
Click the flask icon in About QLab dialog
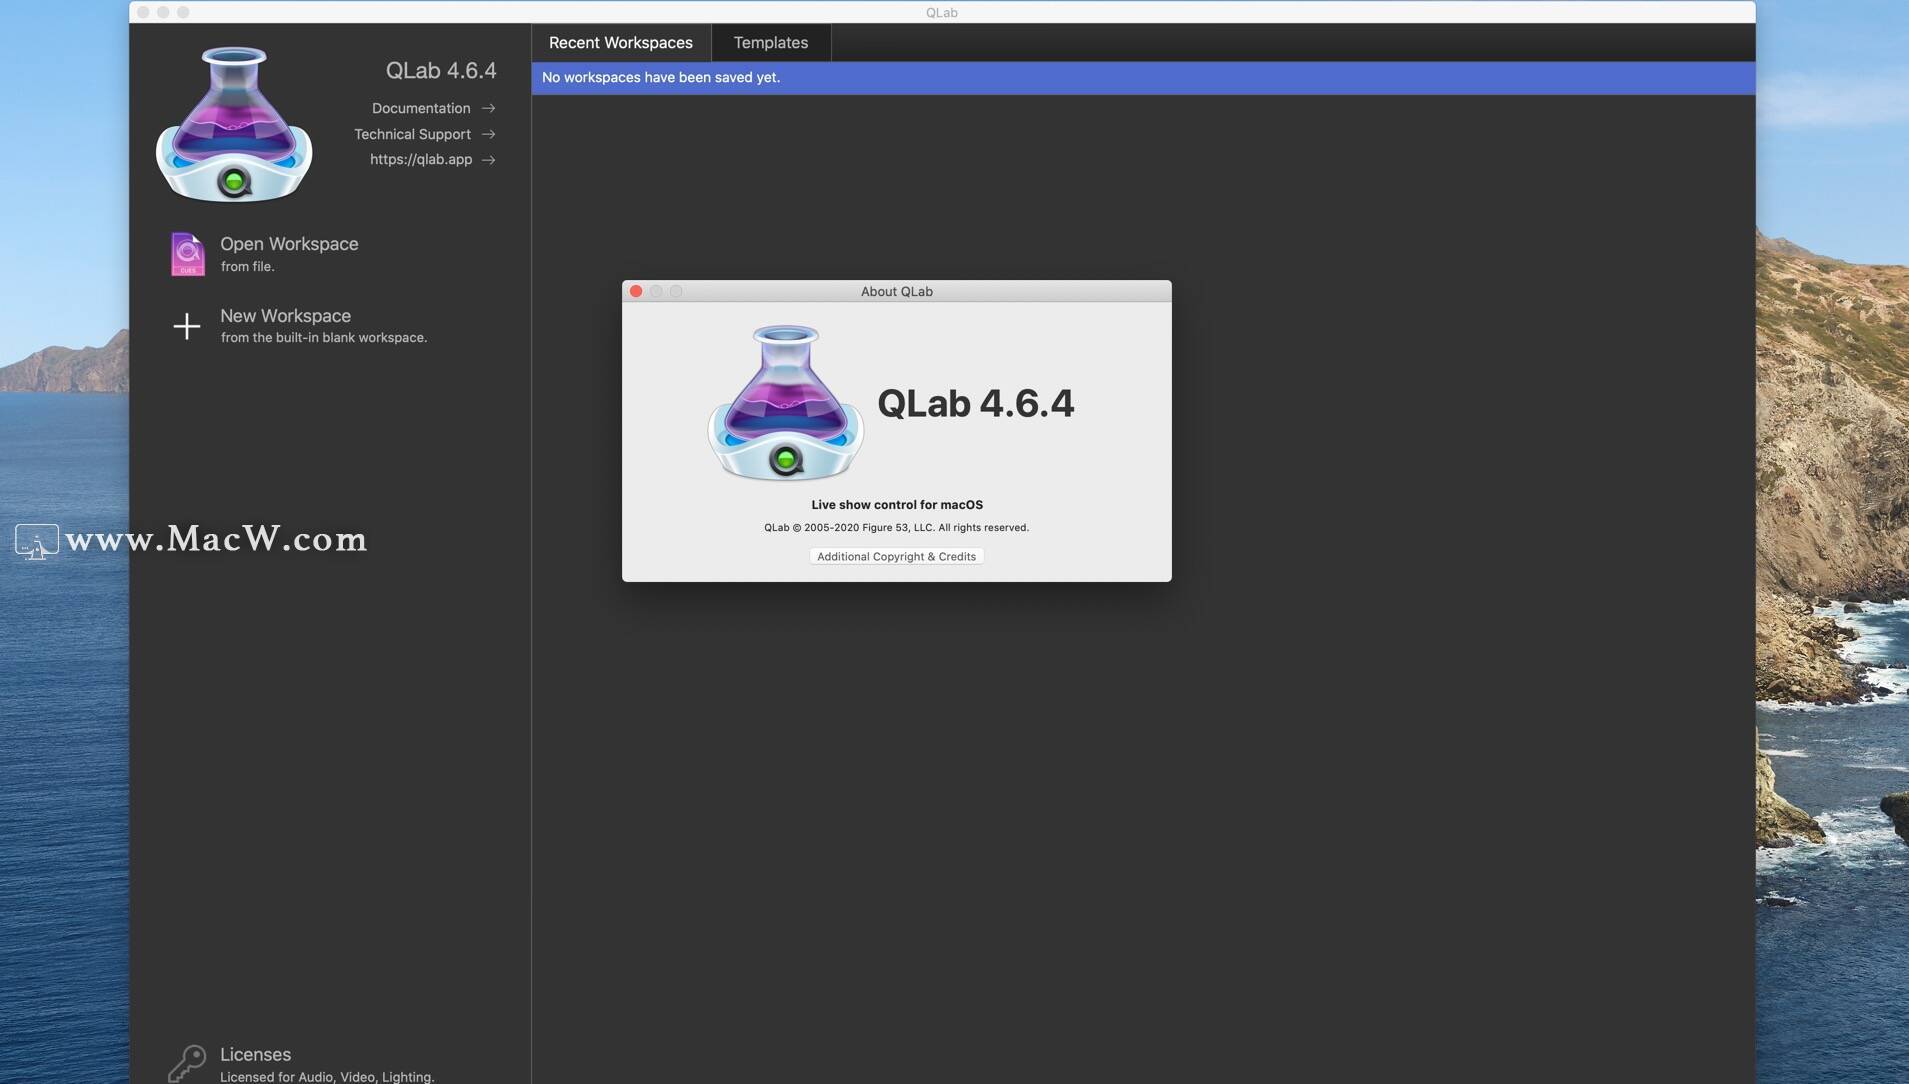[785, 403]
